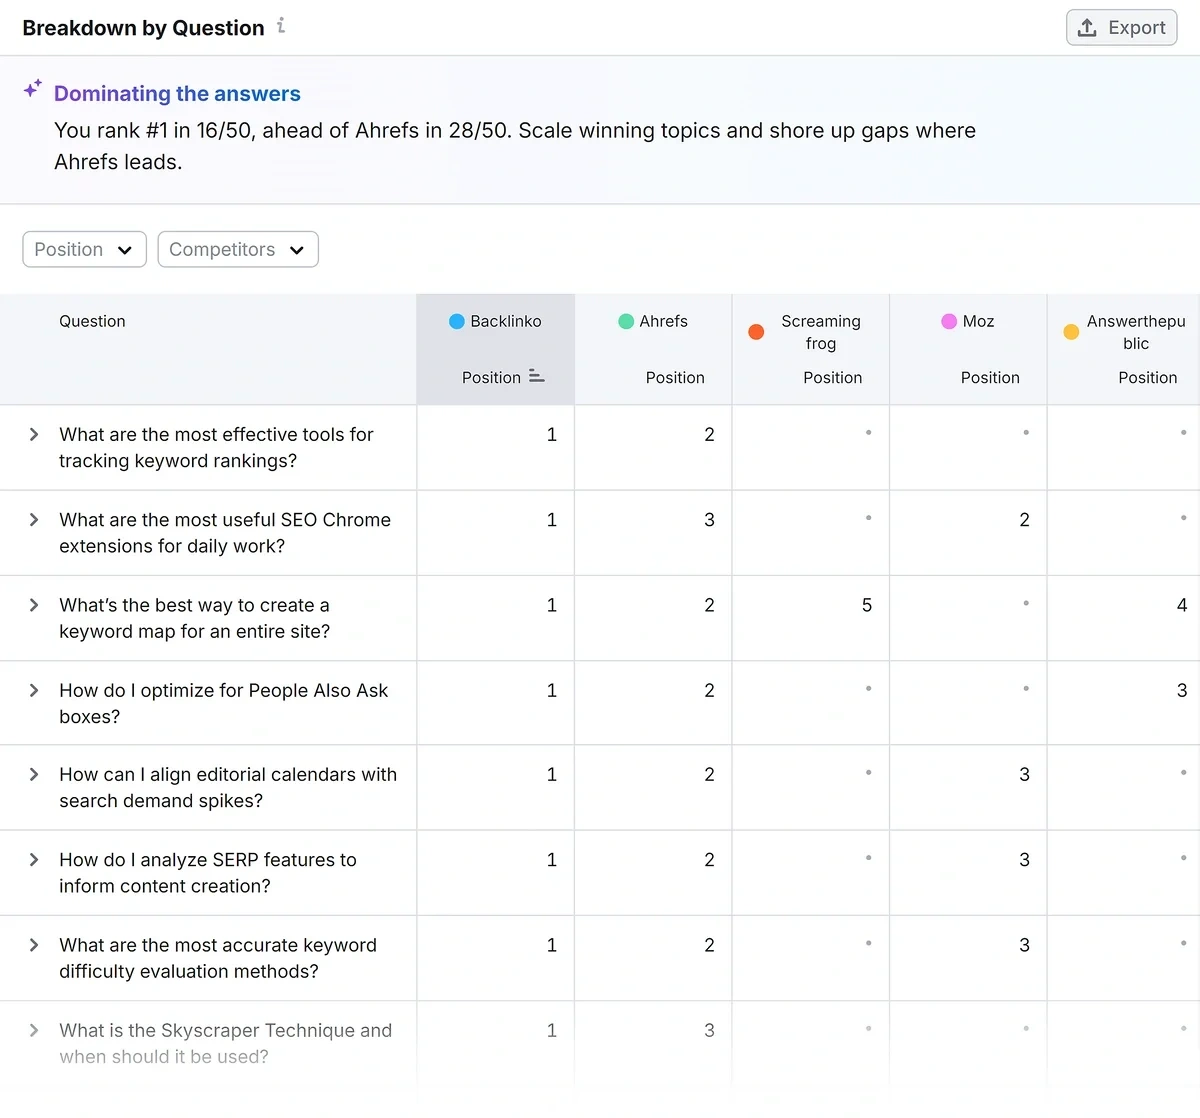Open the Position filter dropdown
1200x1118 pixels.
tap(84, 249)
